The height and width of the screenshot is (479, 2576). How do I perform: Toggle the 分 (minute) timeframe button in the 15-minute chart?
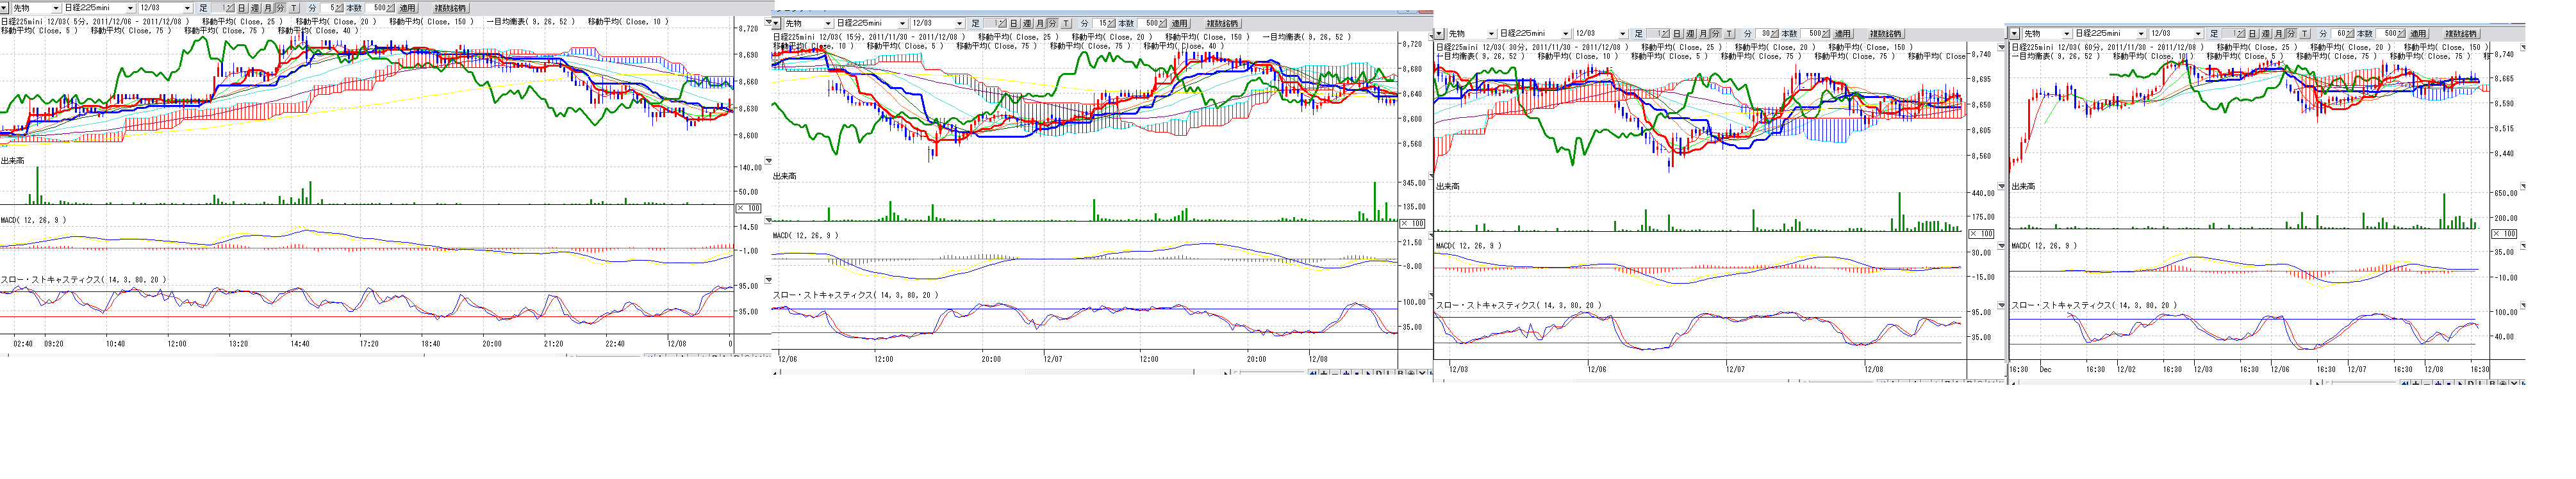coord(1053,24)
